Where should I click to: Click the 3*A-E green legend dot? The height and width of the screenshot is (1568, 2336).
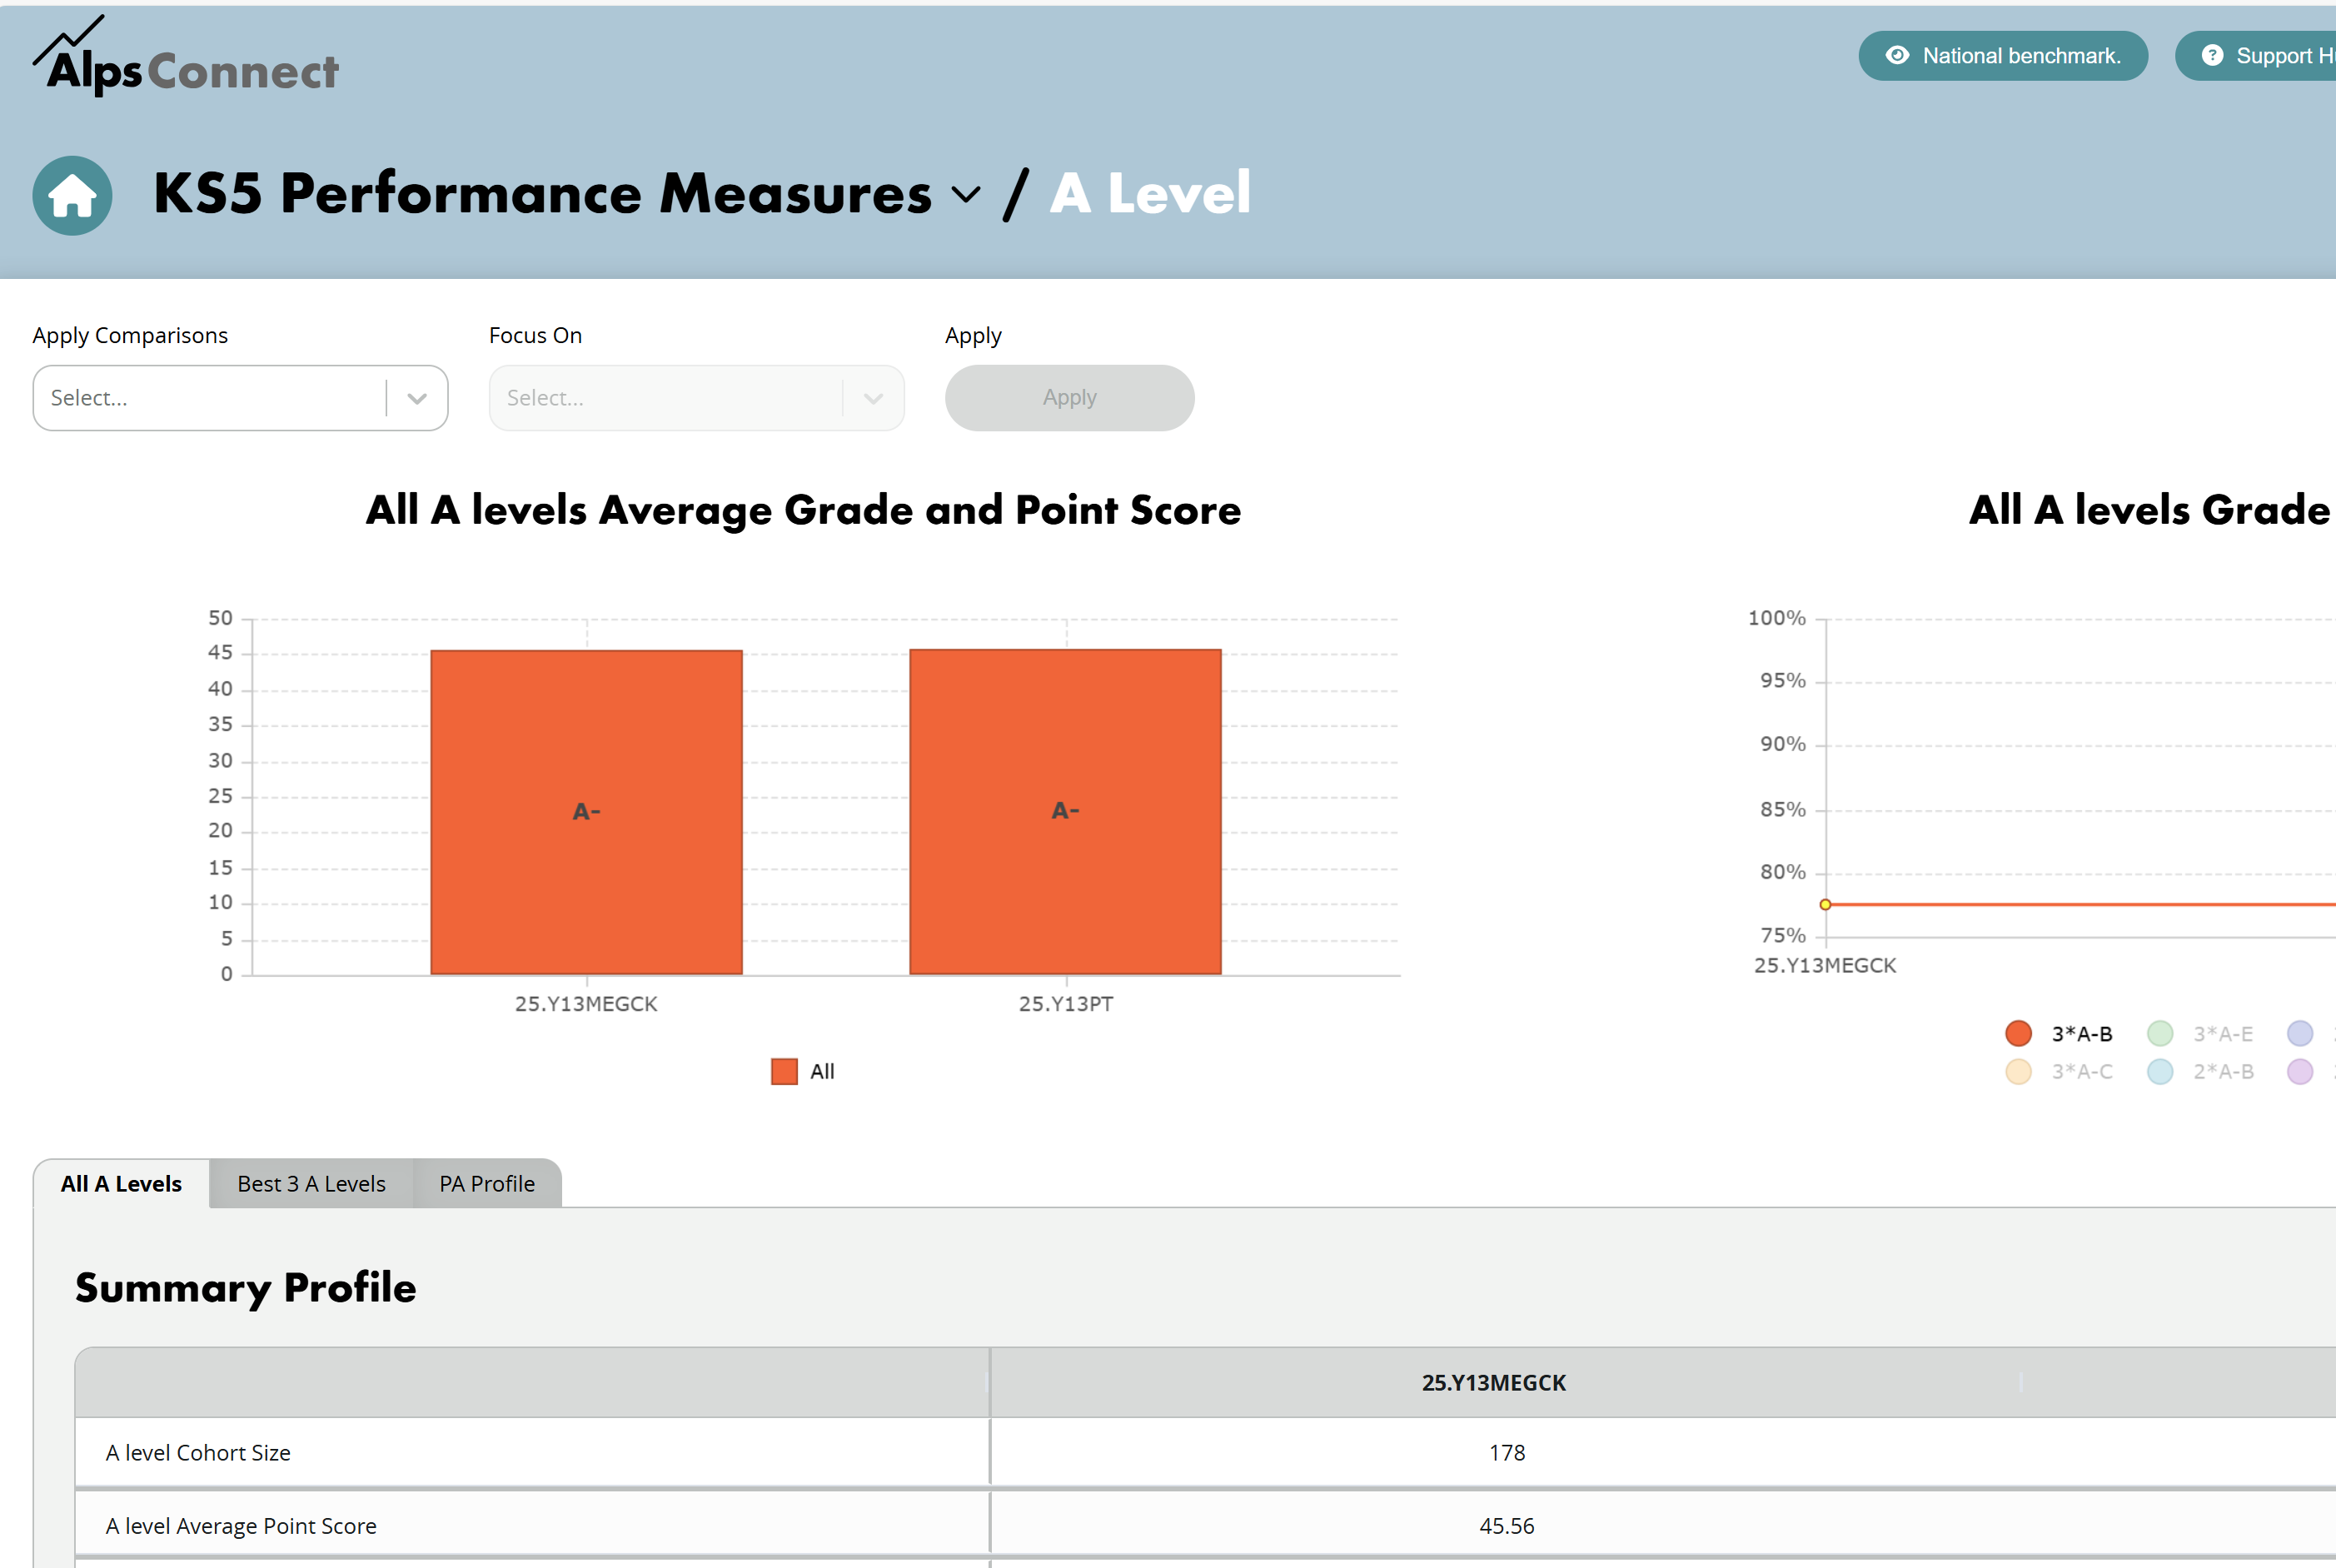click(x=2160, y=1033)
